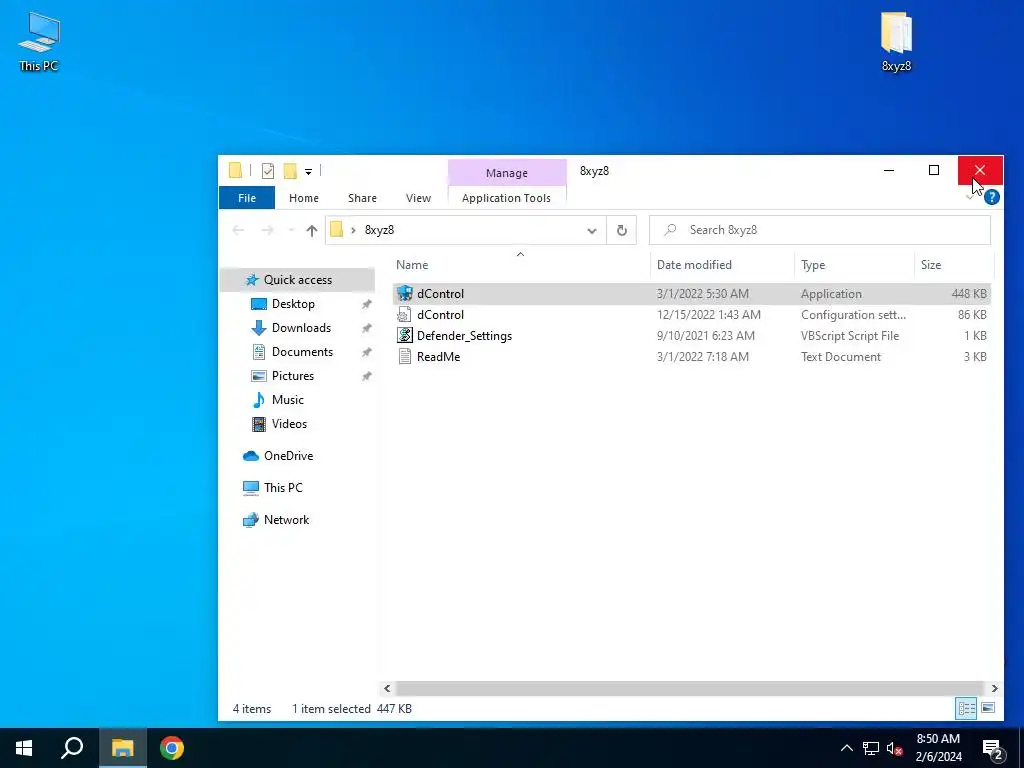Viewport: 1024px width, 768px height.
Task: Click the 8xyz8 path in address bar
Action: coord(379,230)
